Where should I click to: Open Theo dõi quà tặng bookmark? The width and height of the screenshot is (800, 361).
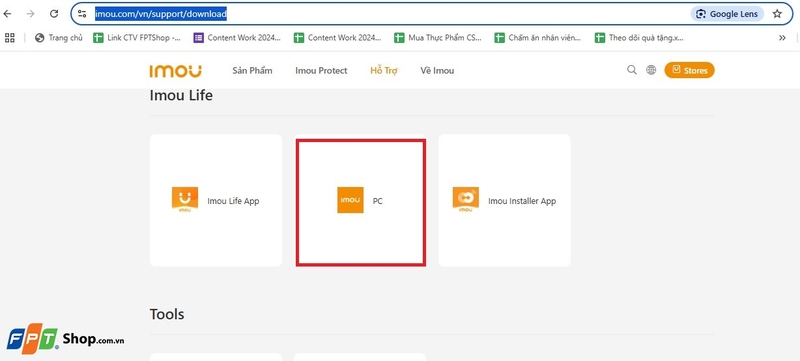pos(639,38)
